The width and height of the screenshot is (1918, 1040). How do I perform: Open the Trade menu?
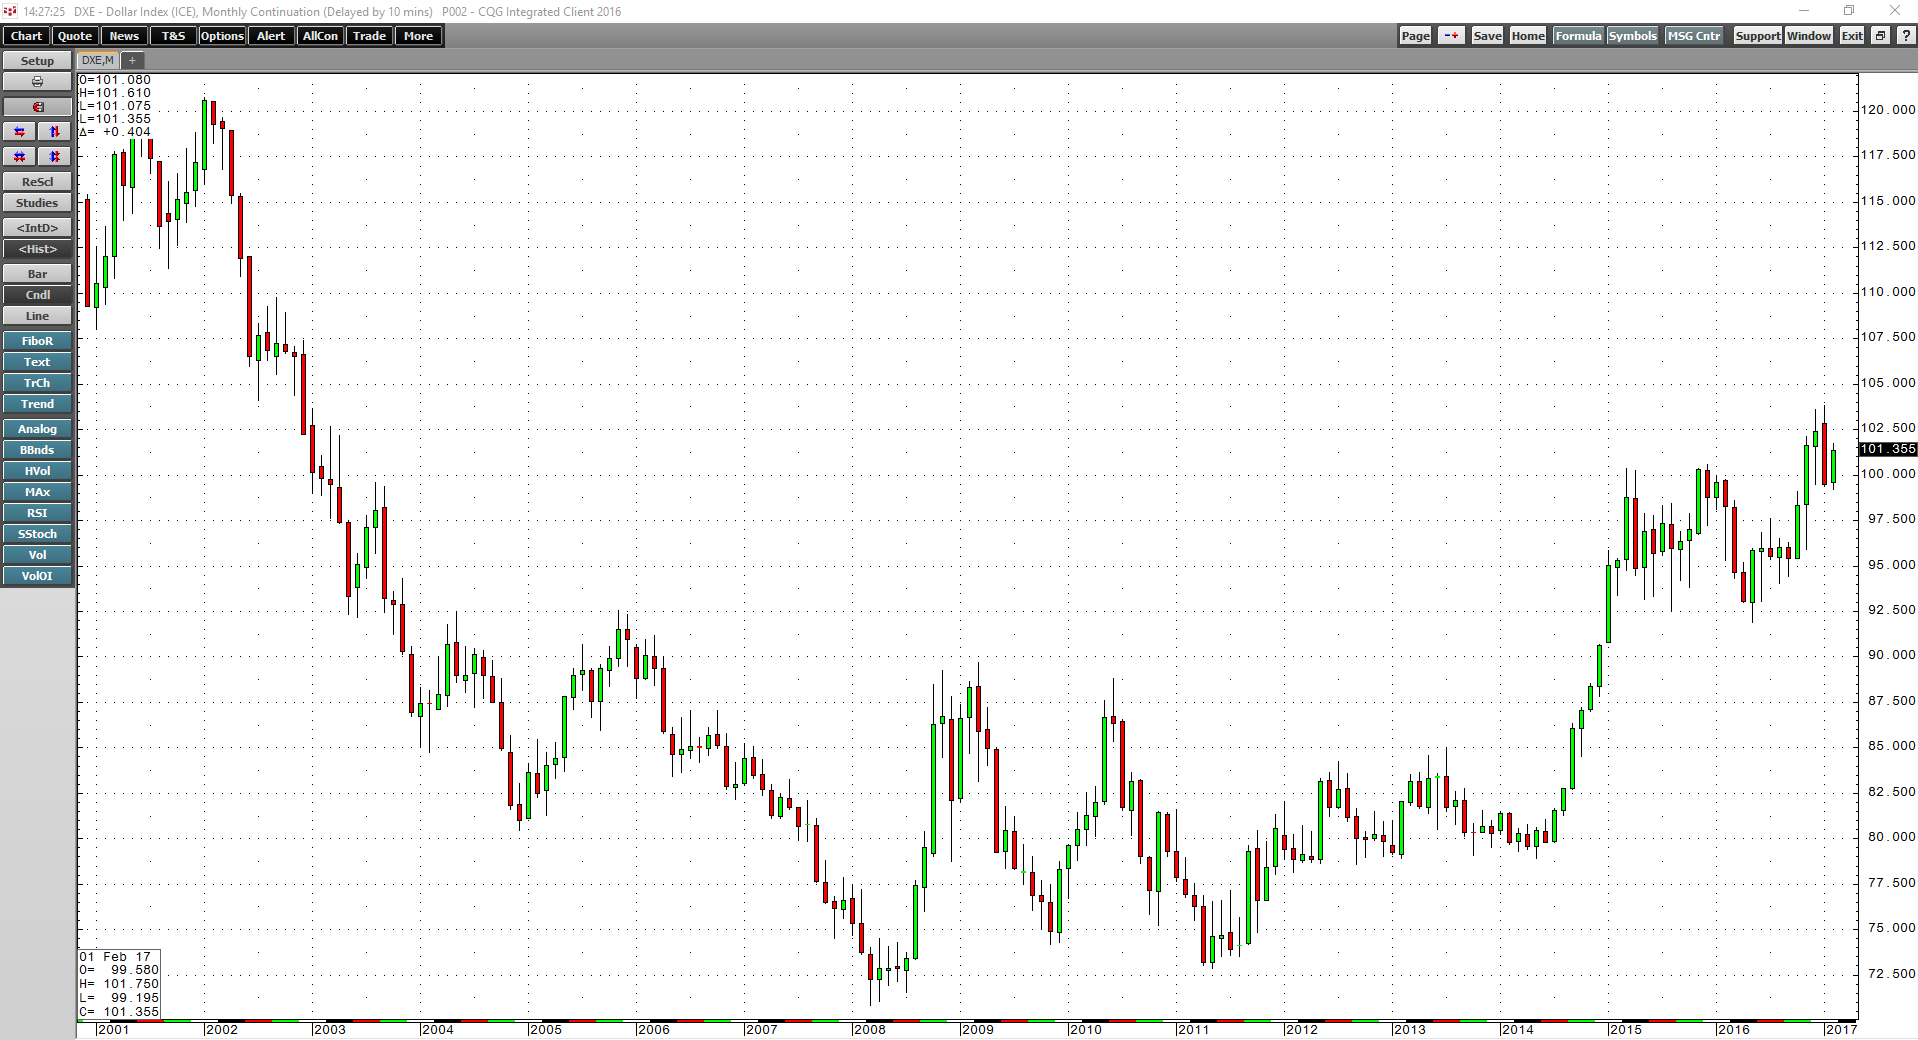[369, 36]
